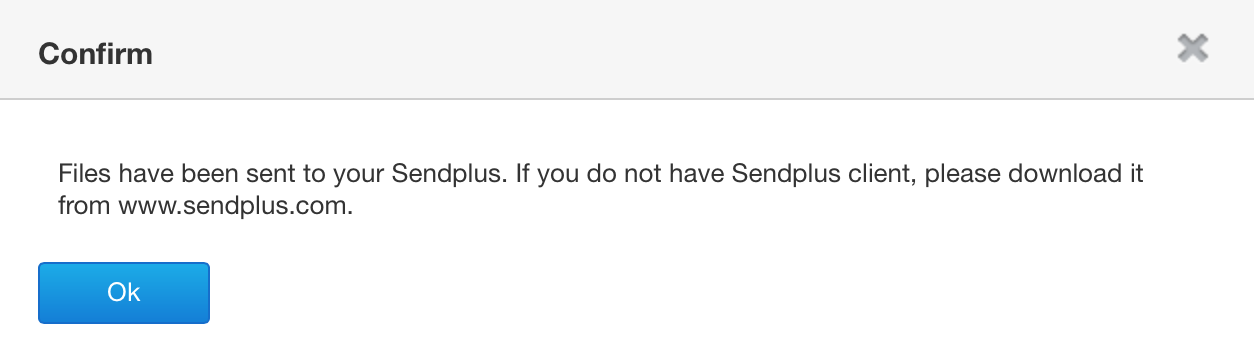This screenshot has width=1254, height=360.
Task: Click the gray dialog header bar
Action: (627, 49)
